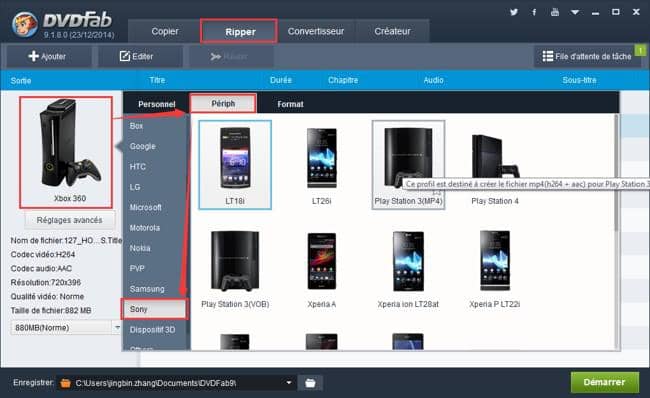The height and width of the screenshot is (398, 650).
Task: Open the Convertisseur module tab
Action: point(316,31)
